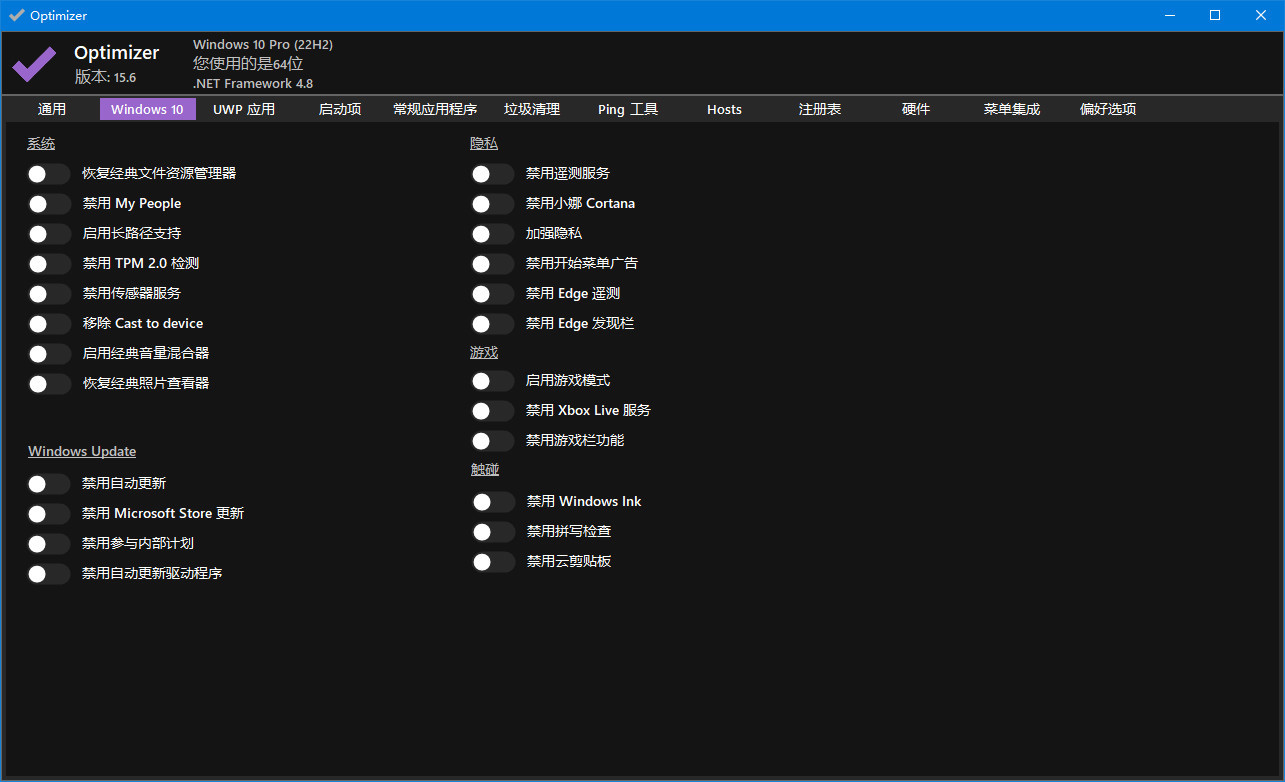Click the 禁用 Xbox Live 服务 label
This screenshot has height=782, width=1285.
click(589, 411)
